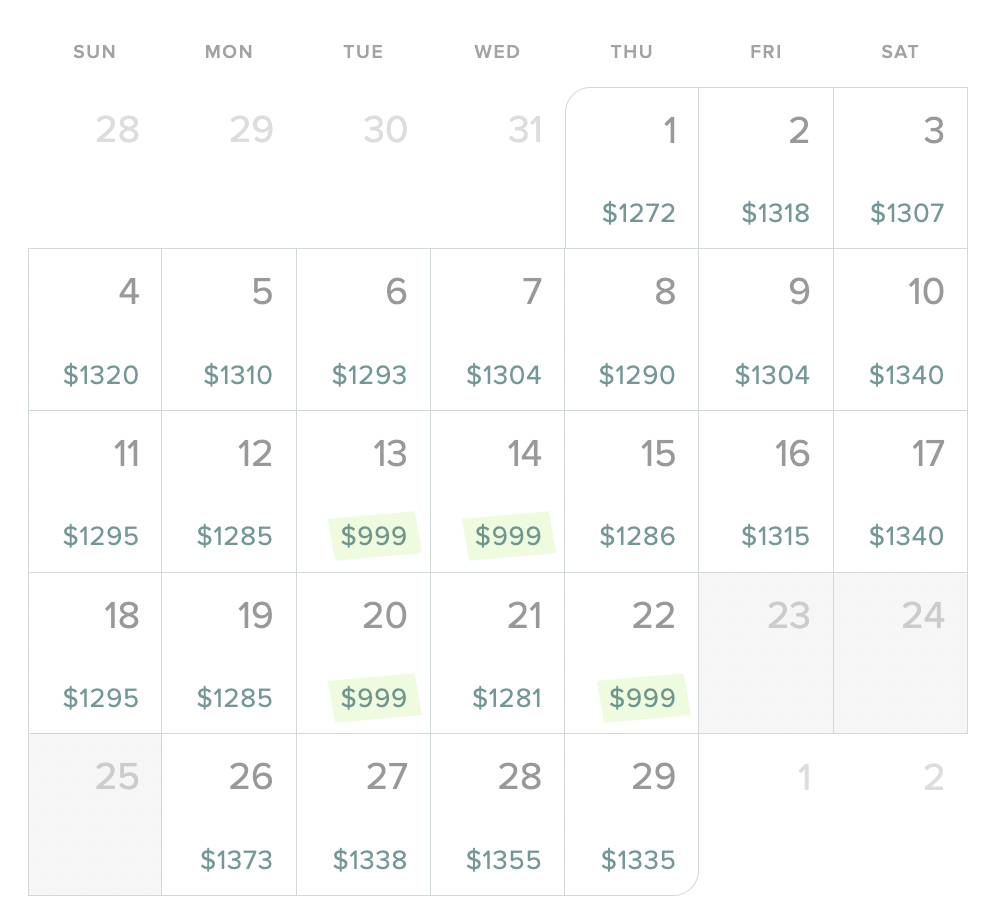Pick Saturday the 3rd at $1307

[x=900, y=168]
